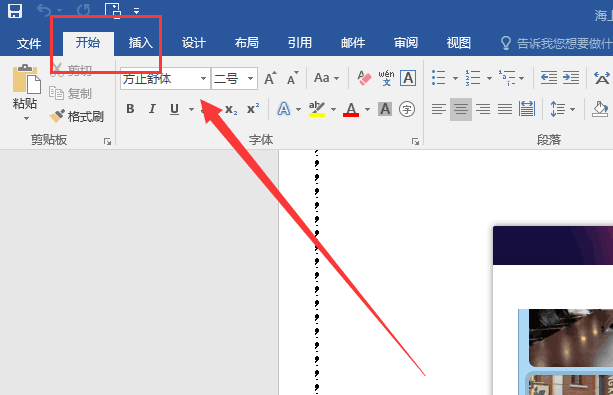Click the Tell Me search box
The height and width of the screenshot is (395, 613).
pos(555,43)
